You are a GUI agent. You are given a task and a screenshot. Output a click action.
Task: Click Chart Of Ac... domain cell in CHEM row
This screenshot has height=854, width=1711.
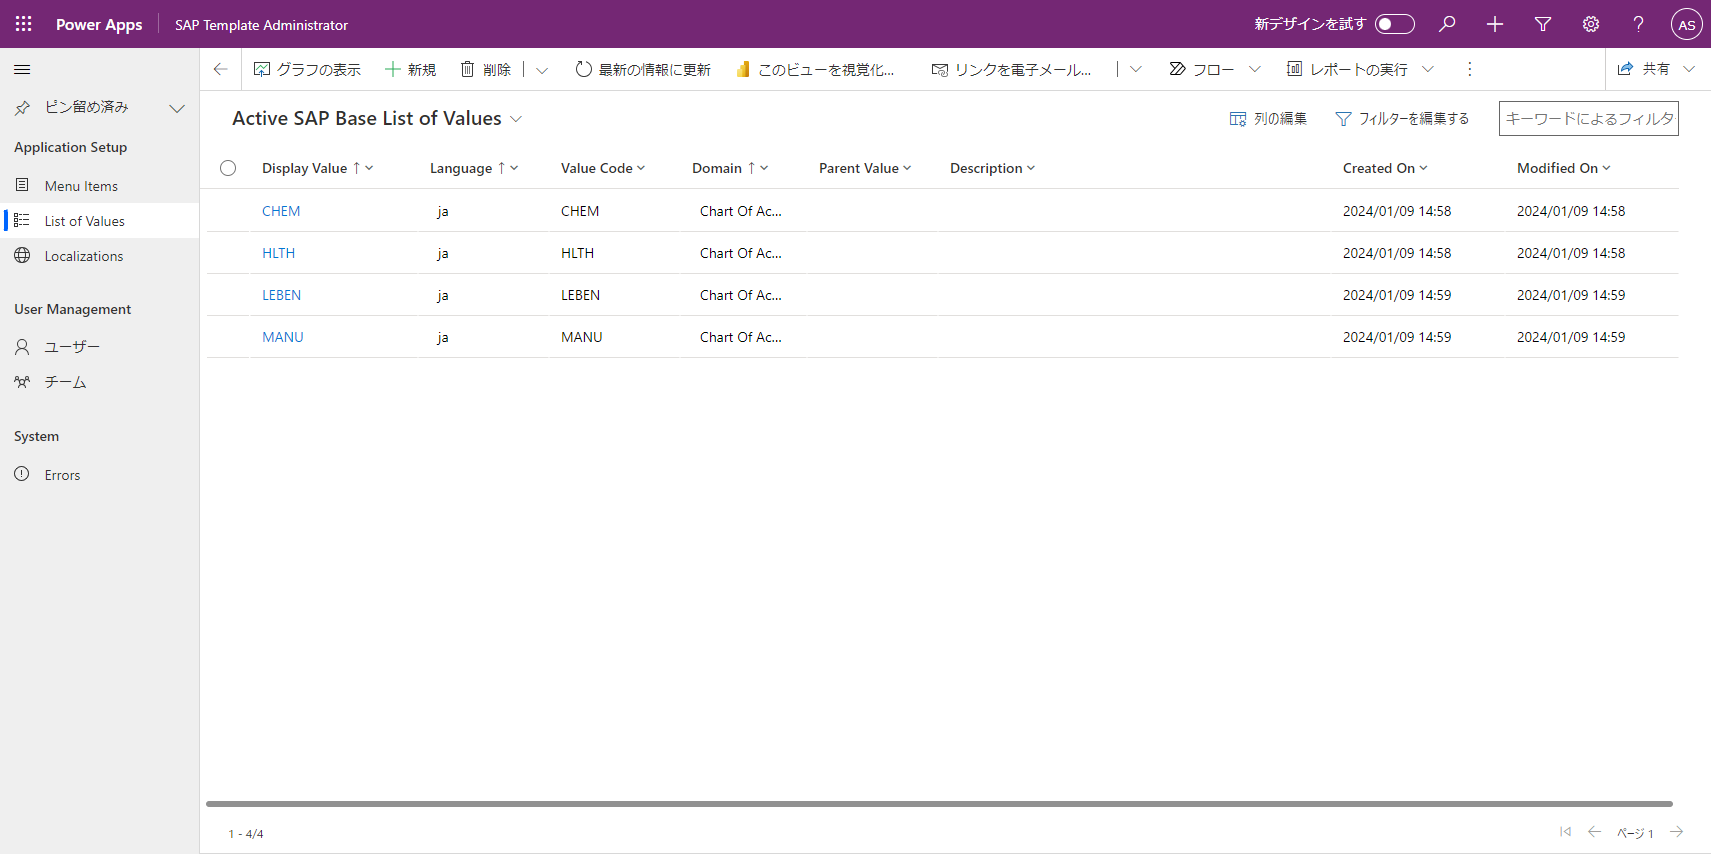pos(741,211)
